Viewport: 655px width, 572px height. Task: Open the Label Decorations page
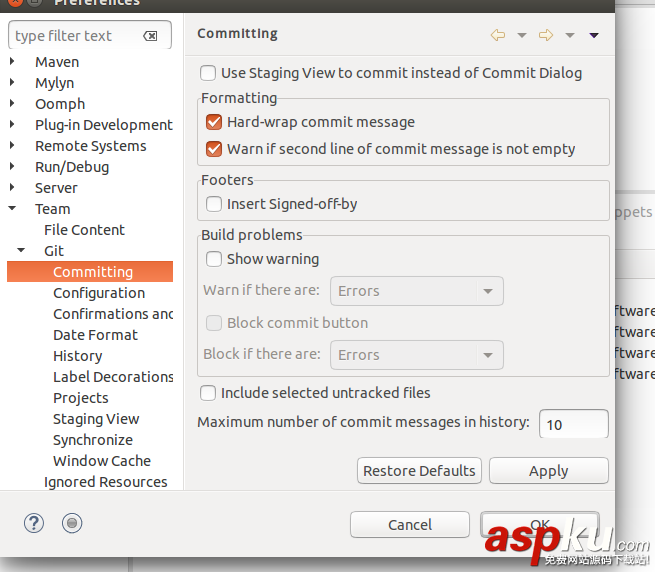coord(113,377)
